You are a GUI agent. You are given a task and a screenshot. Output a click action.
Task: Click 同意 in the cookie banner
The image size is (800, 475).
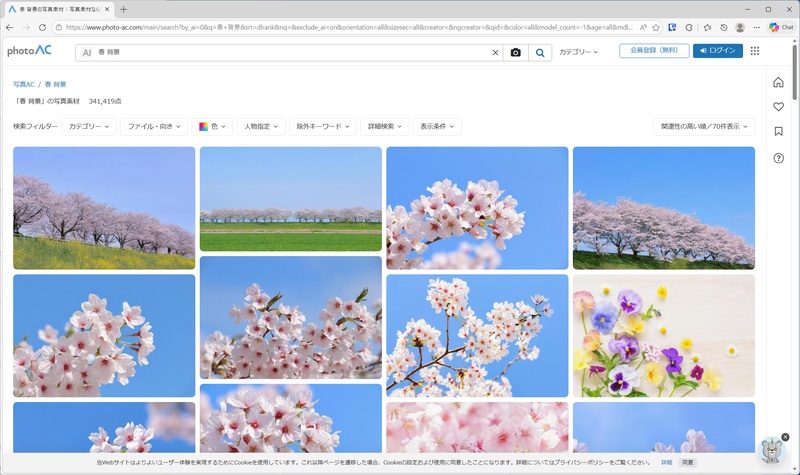tap(688, 463)
